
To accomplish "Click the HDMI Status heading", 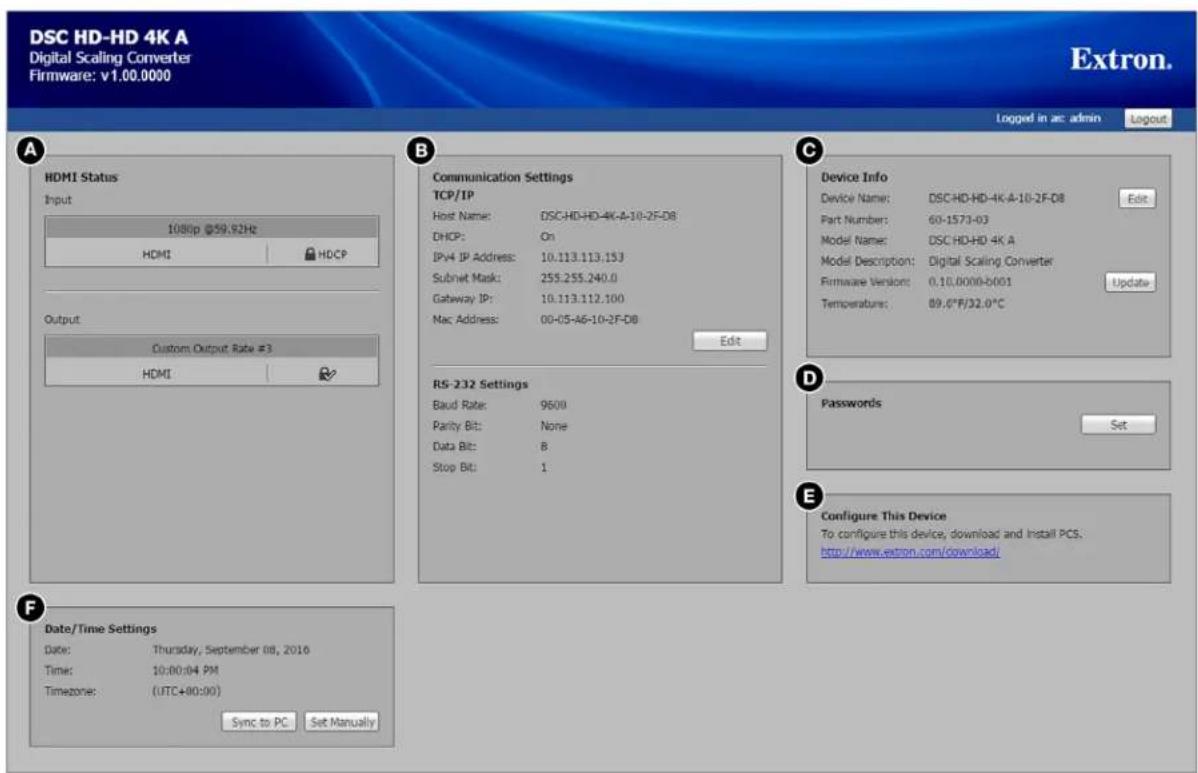I will click(81, 177).
